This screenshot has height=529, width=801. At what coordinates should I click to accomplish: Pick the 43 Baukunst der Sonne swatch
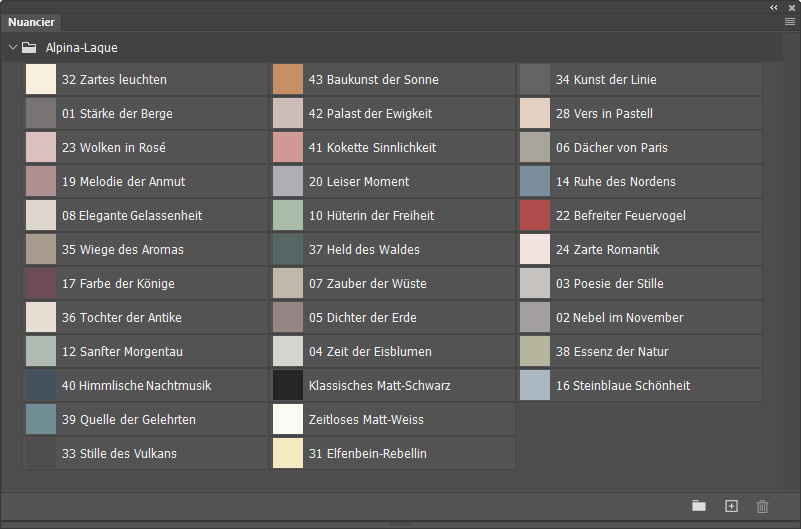tap(288, 79)
